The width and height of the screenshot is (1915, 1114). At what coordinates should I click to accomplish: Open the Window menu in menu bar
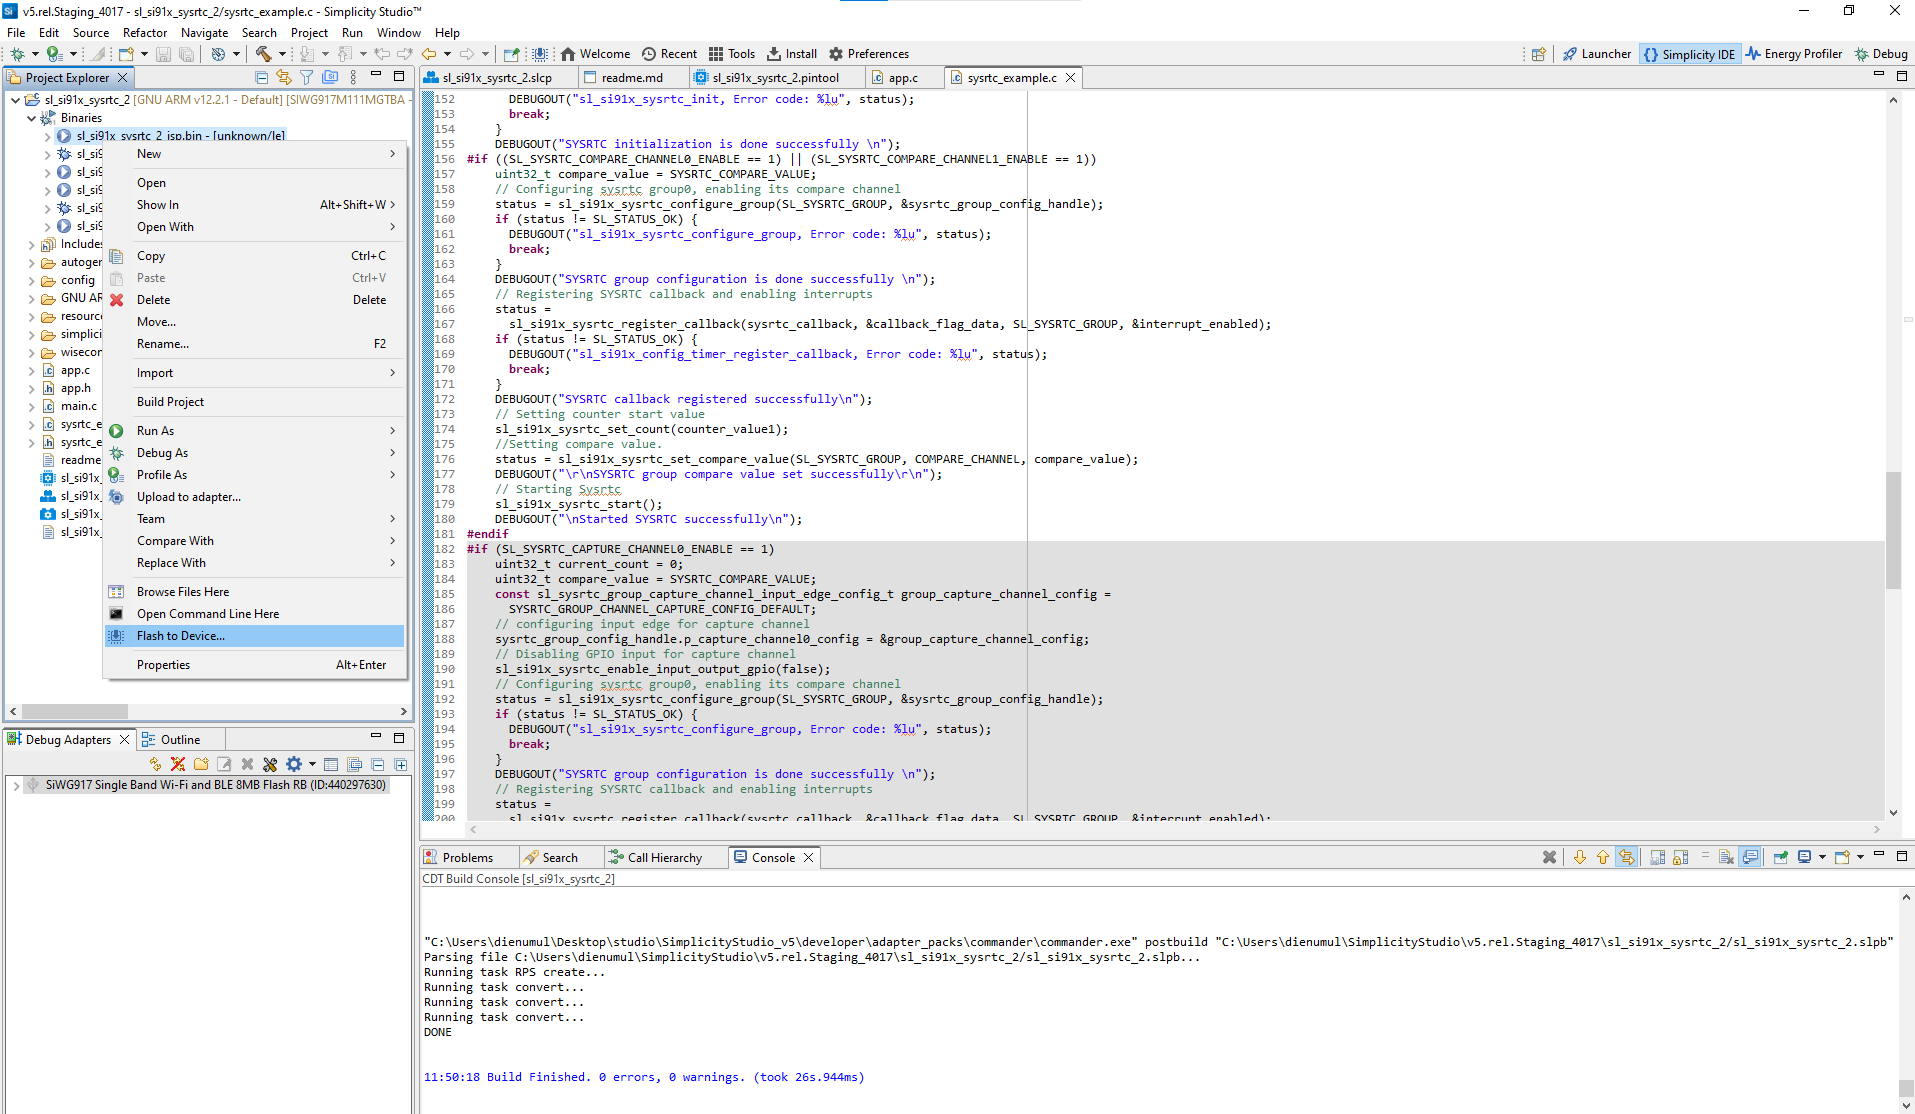[398, 33]
